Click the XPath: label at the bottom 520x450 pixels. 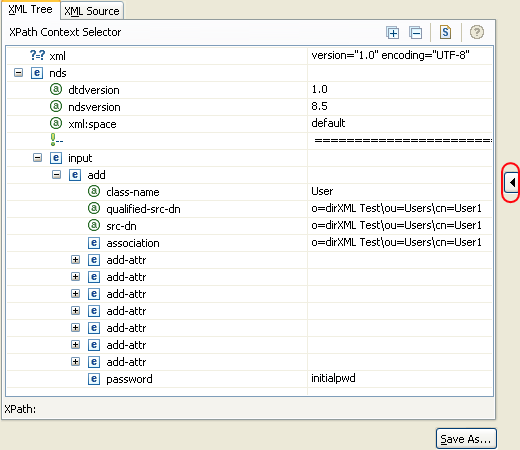pyautogui.click(x=20, y=409)
